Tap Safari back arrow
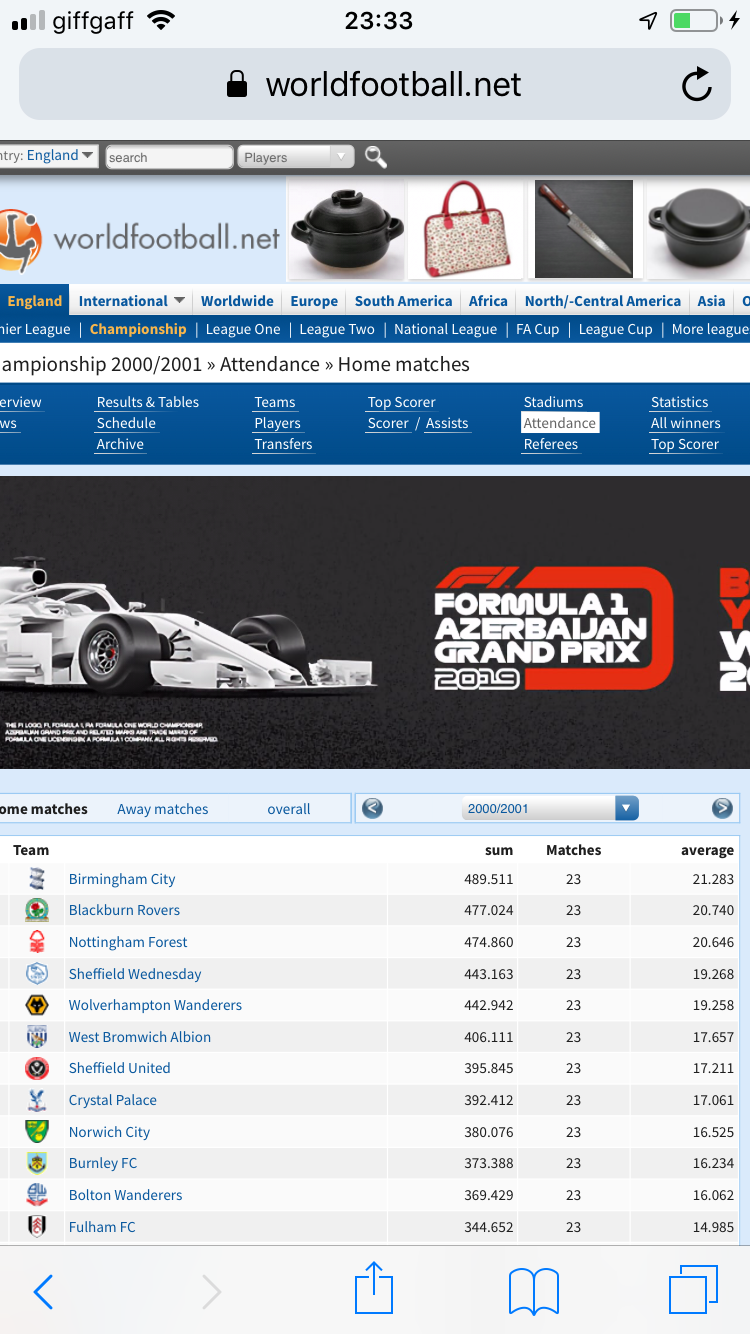Screen dimensions: 750x1334 click(43, 1292)
